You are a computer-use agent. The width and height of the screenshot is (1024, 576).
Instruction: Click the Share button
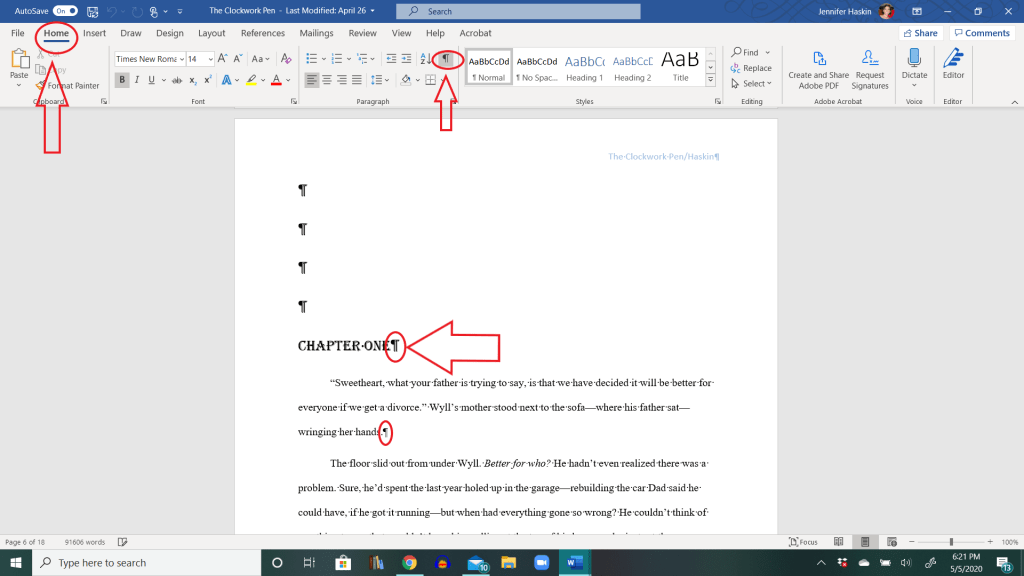[x=920, y=33]
